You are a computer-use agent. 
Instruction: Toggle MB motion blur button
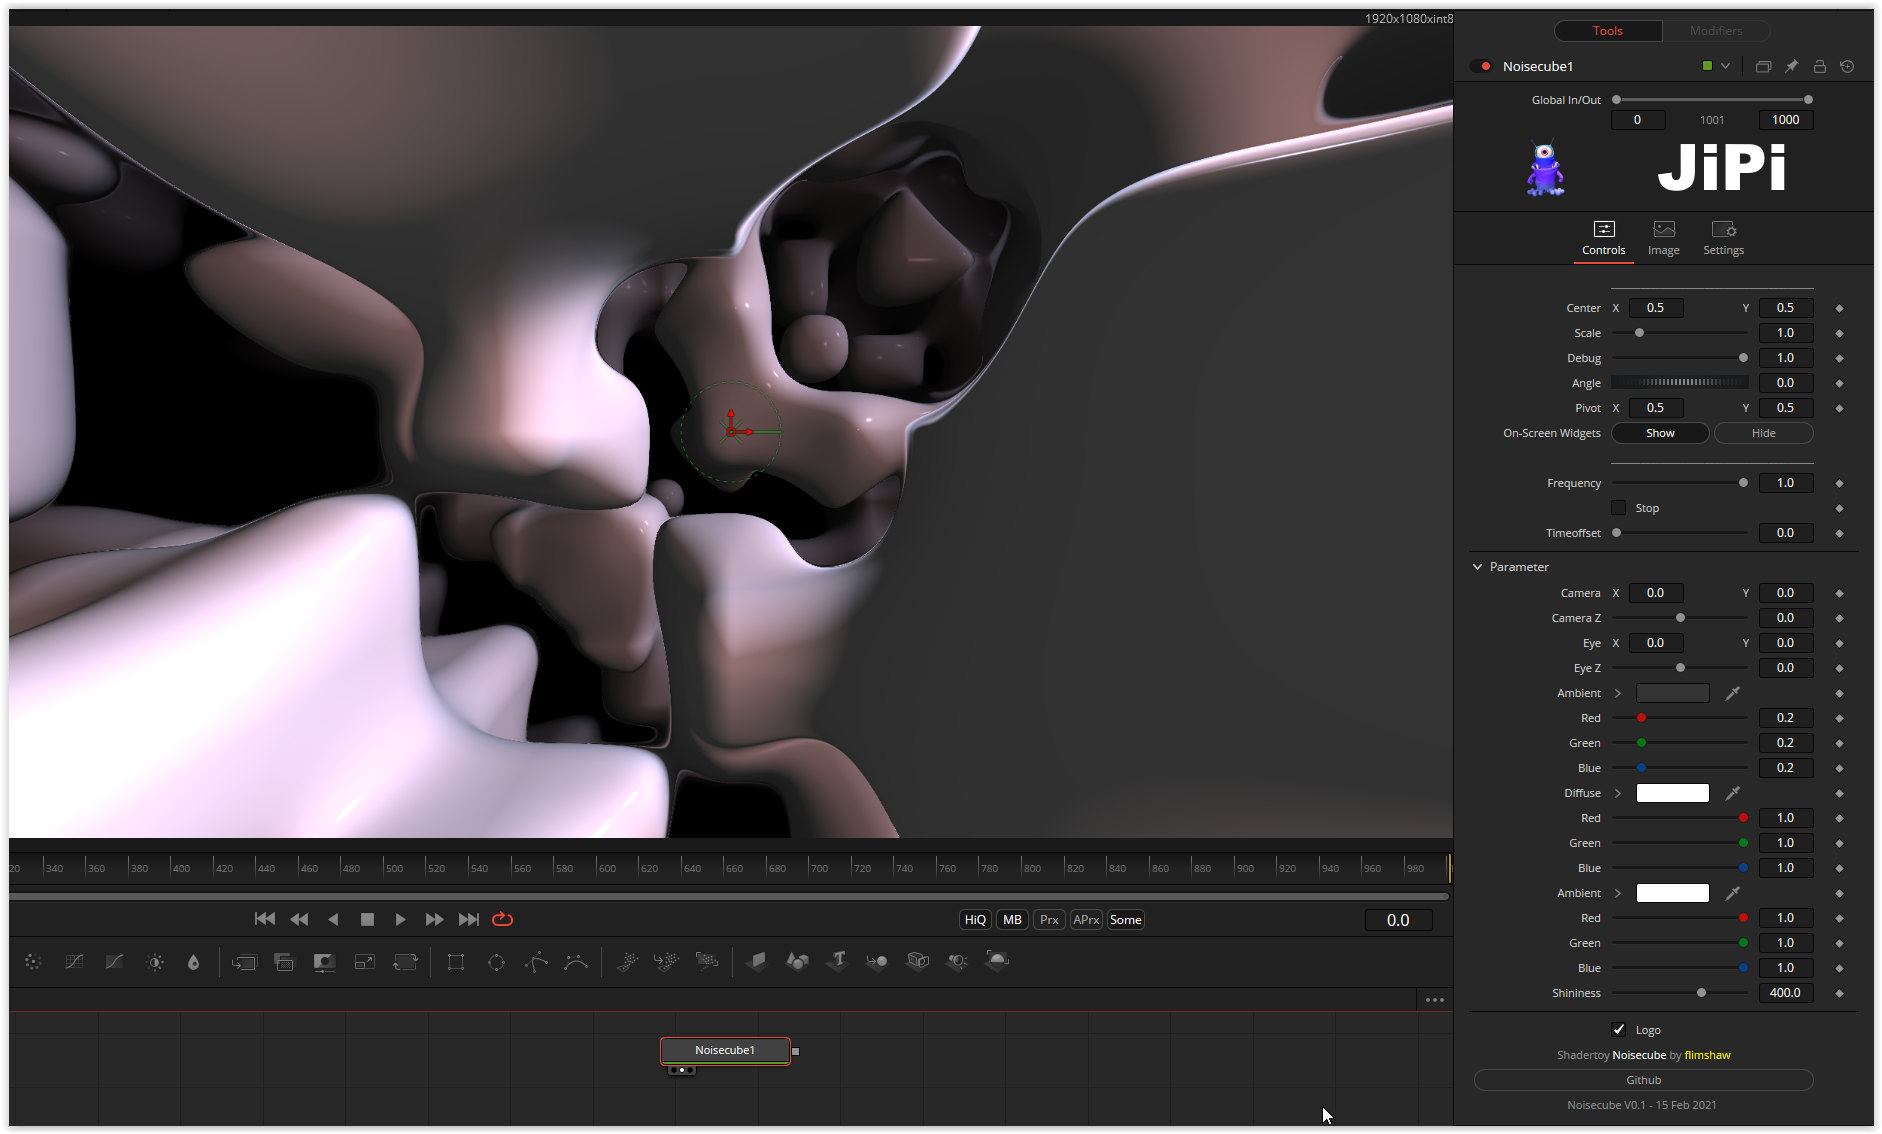(1012, 920)
